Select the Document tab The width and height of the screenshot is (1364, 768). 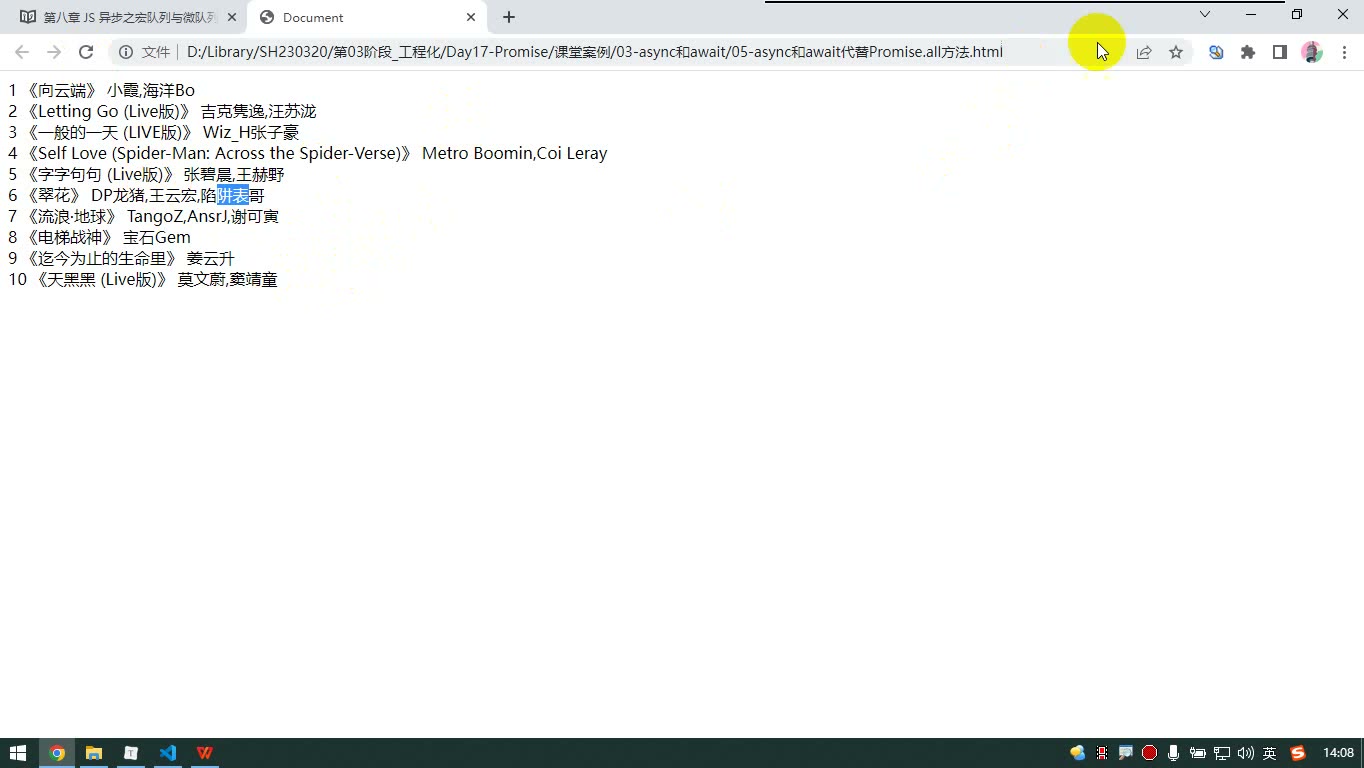tap(366, 17)
